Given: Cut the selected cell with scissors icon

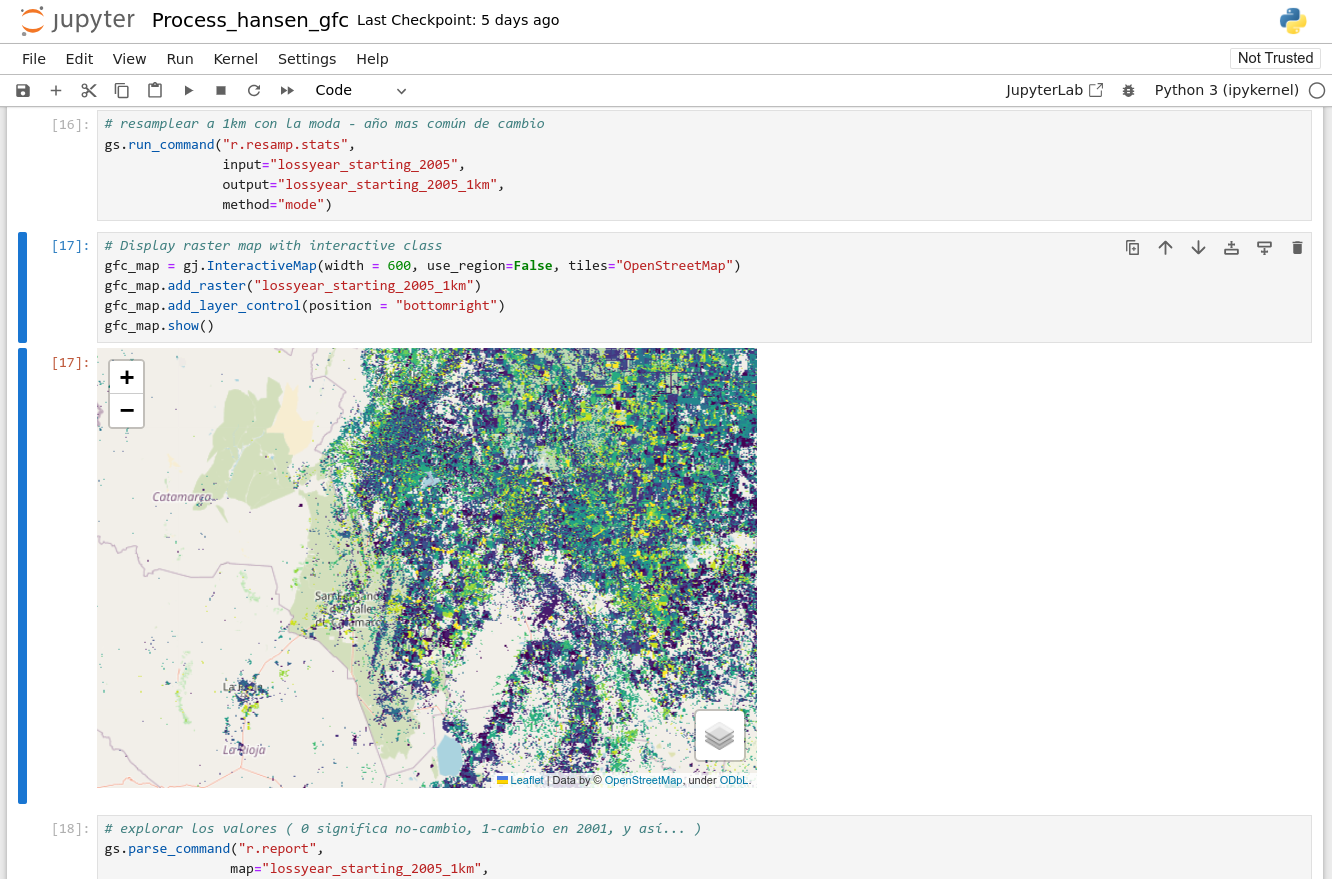Looking at the screenshot, I should pyautogui.click(x=89, y=90).
